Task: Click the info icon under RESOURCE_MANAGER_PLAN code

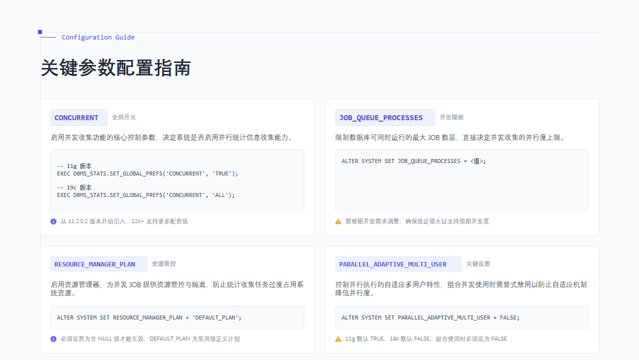Action: pyautogui.click(x=53, y=339)
